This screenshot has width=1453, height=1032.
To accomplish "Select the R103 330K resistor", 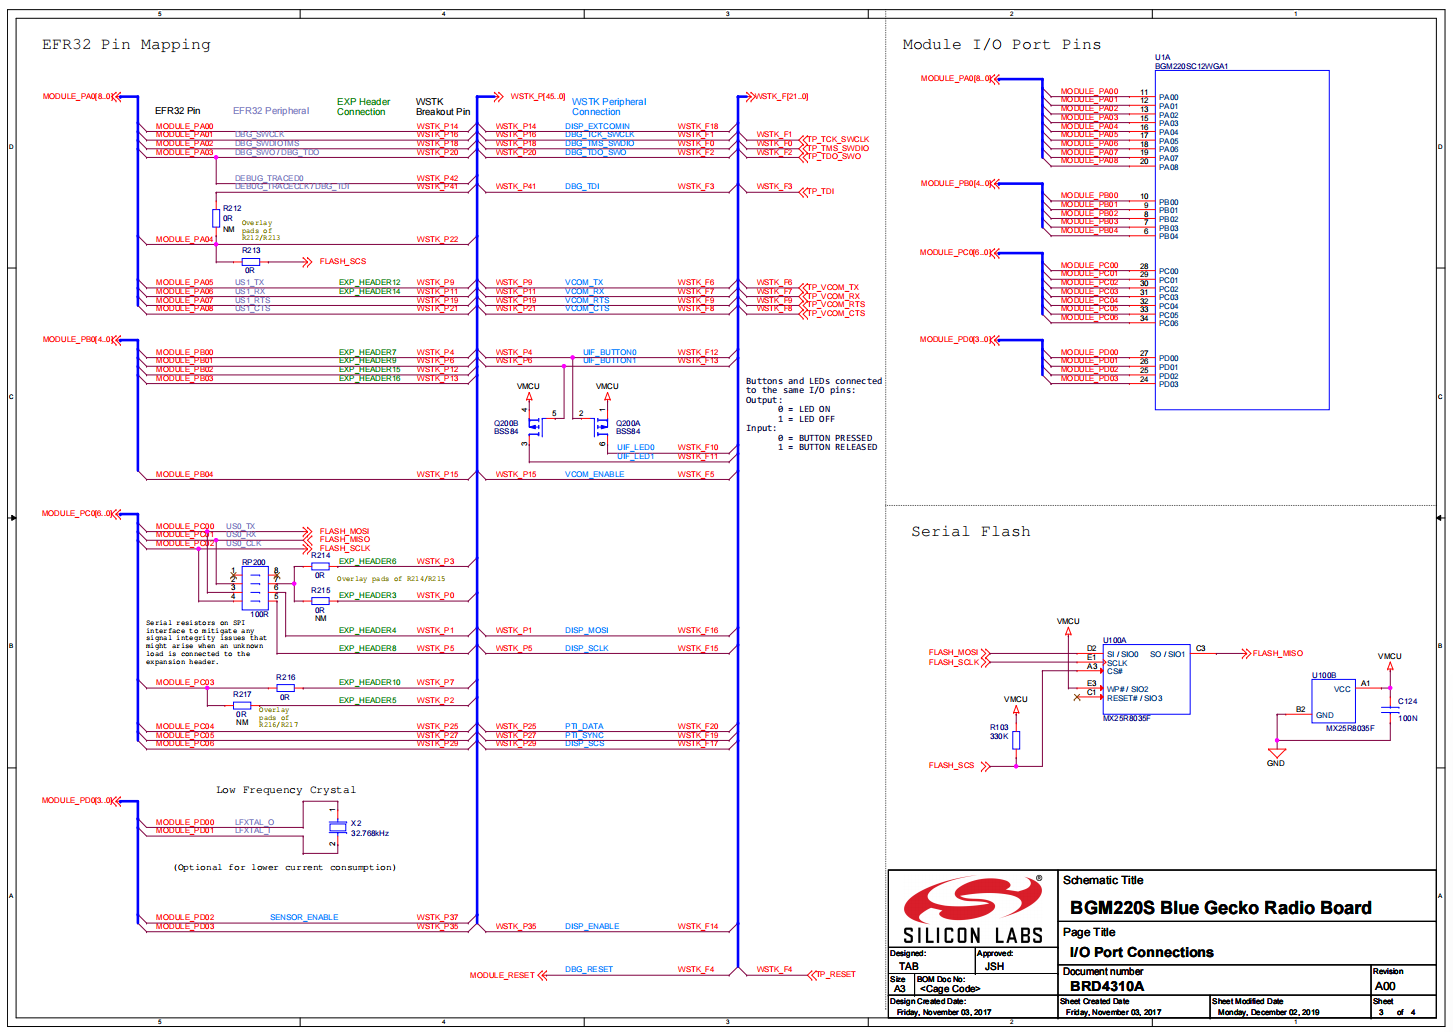I will (x=1016, y=740).
